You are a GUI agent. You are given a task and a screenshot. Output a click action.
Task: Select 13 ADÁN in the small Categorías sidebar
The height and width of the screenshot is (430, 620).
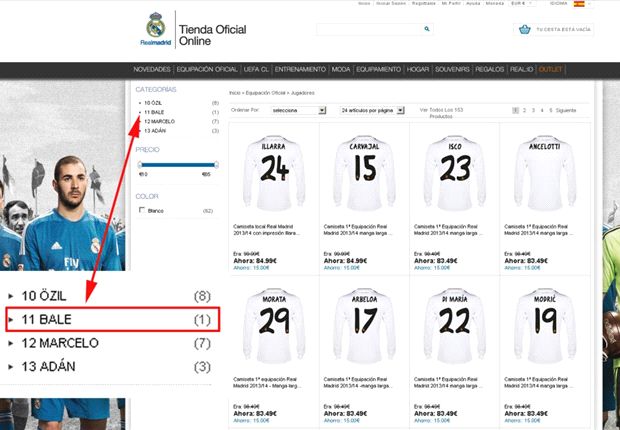click(155, 131)
